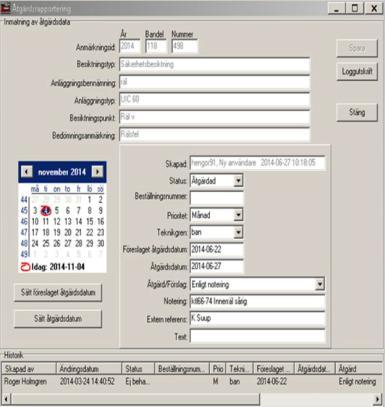
Task: Click Idag: 2014-11-04 link
Action: pyautogui.click(x=58, y=267)
